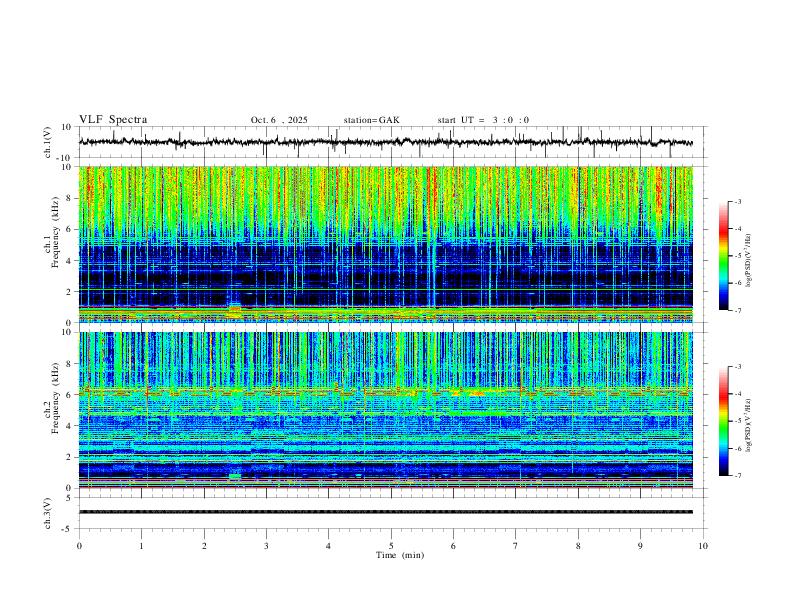Click the upper 'log(PSD)(V²/Hz)' colorbar label
The image size is (792, 612).
749,261
